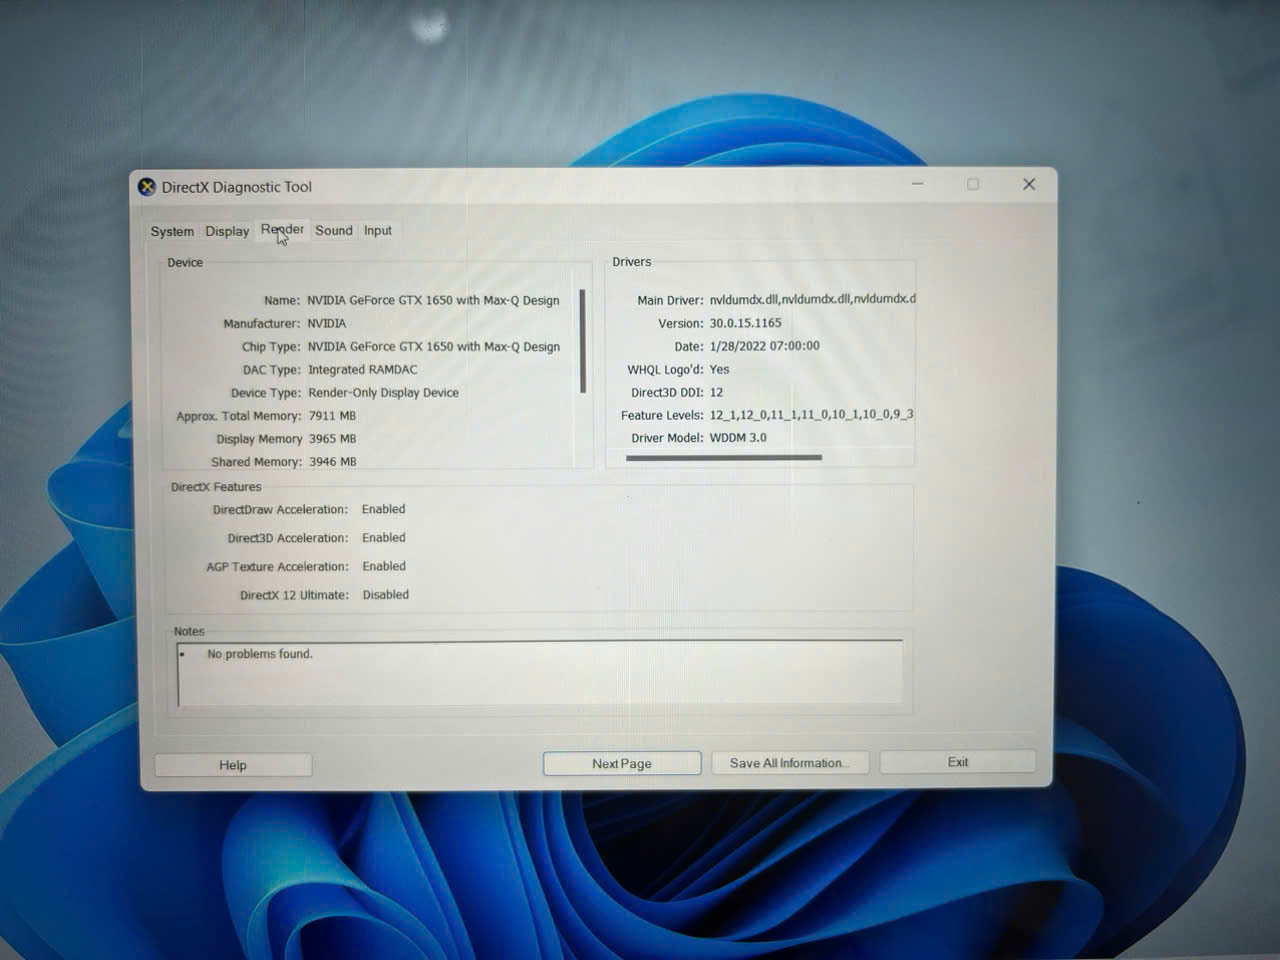Switch to the System tab

(x=172, y=231)
